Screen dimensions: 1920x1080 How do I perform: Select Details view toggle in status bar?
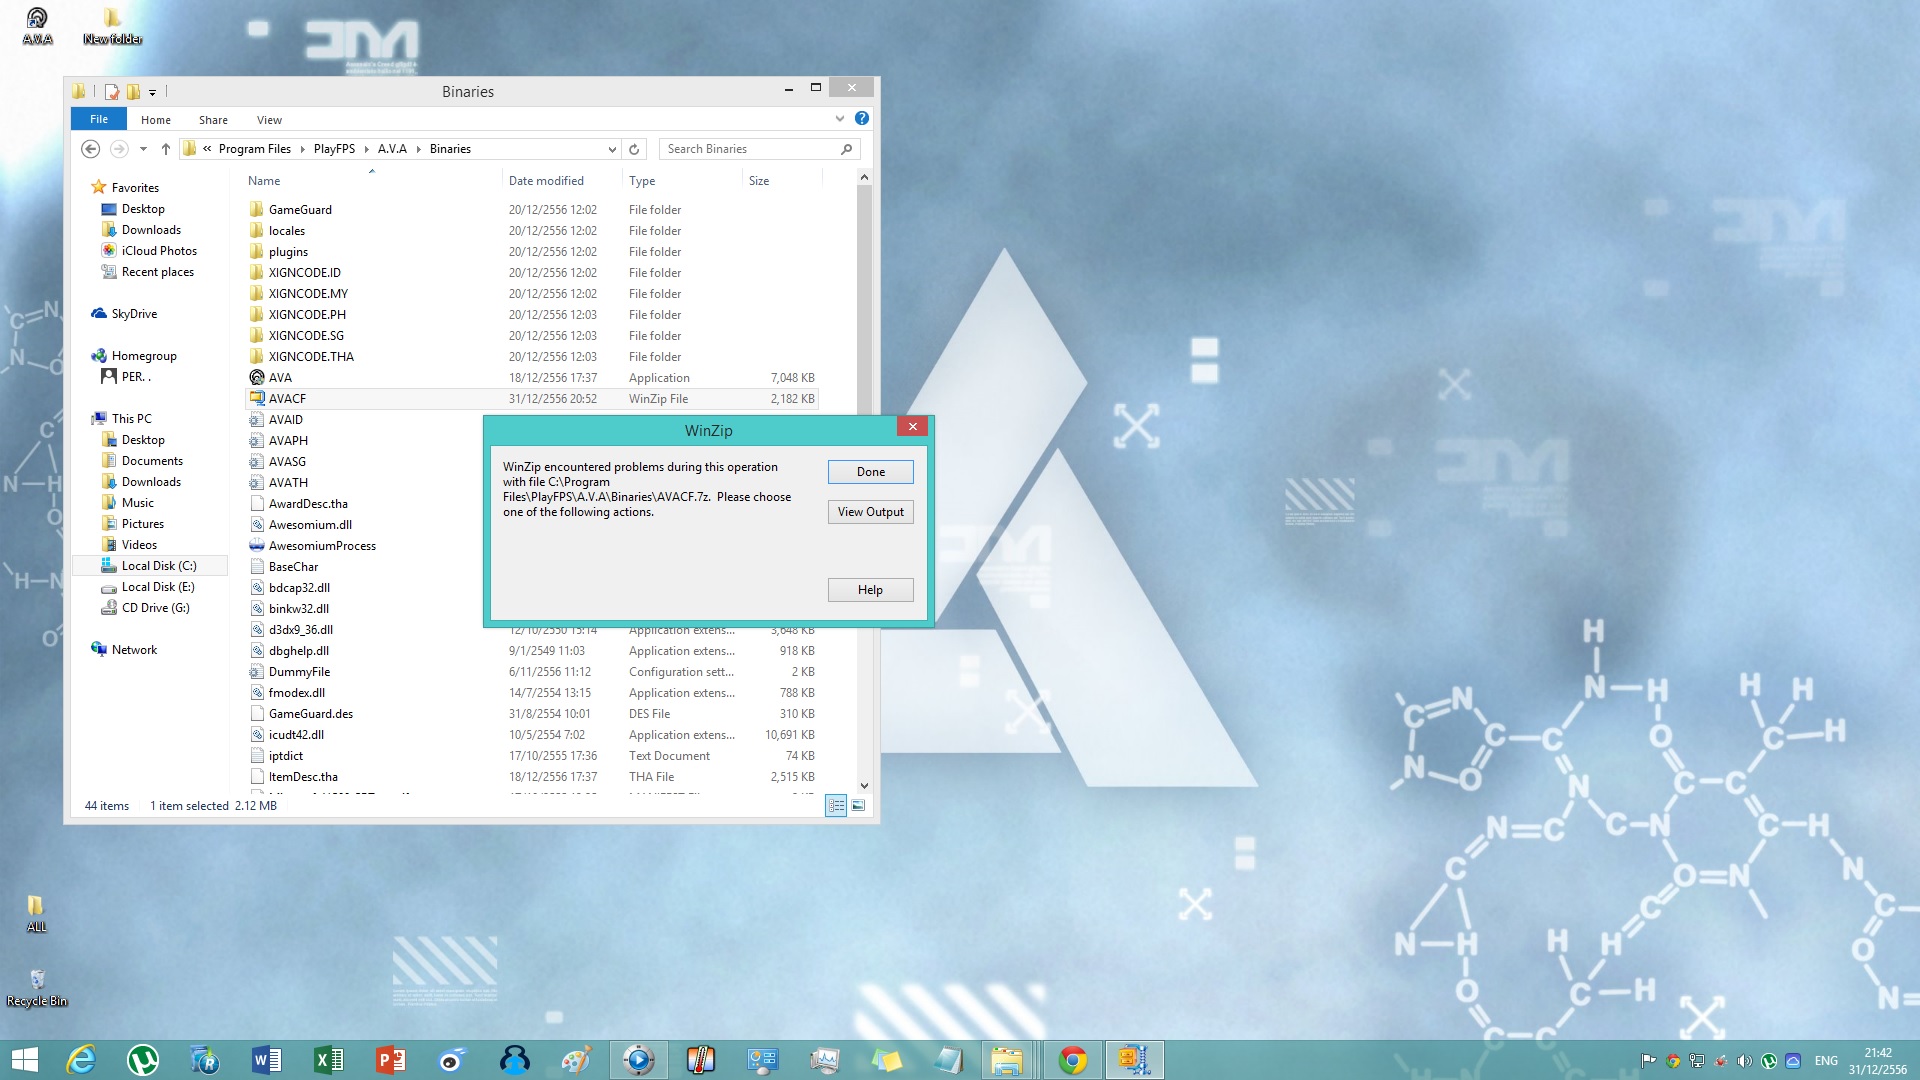click(836, 806)
